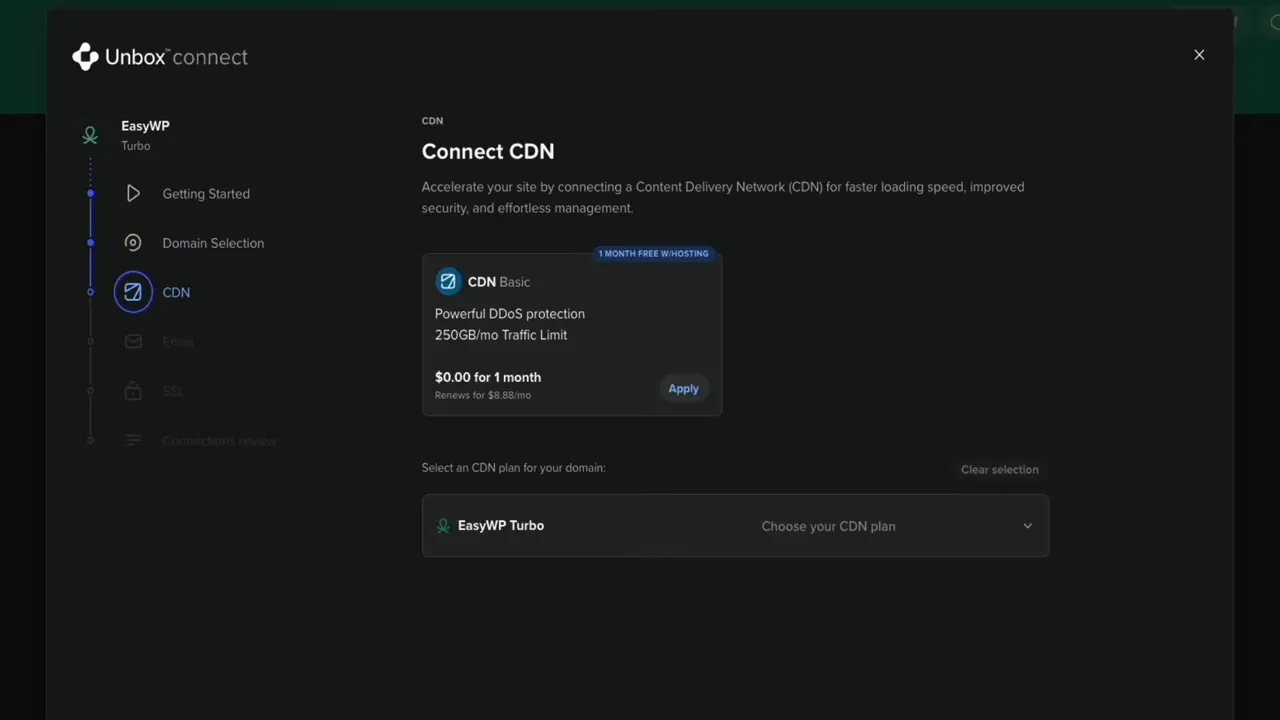Screen dimensions: 1280x720
Task: Click the 1 Month Free w/Hosting badge
Action: tap(653, 254)
